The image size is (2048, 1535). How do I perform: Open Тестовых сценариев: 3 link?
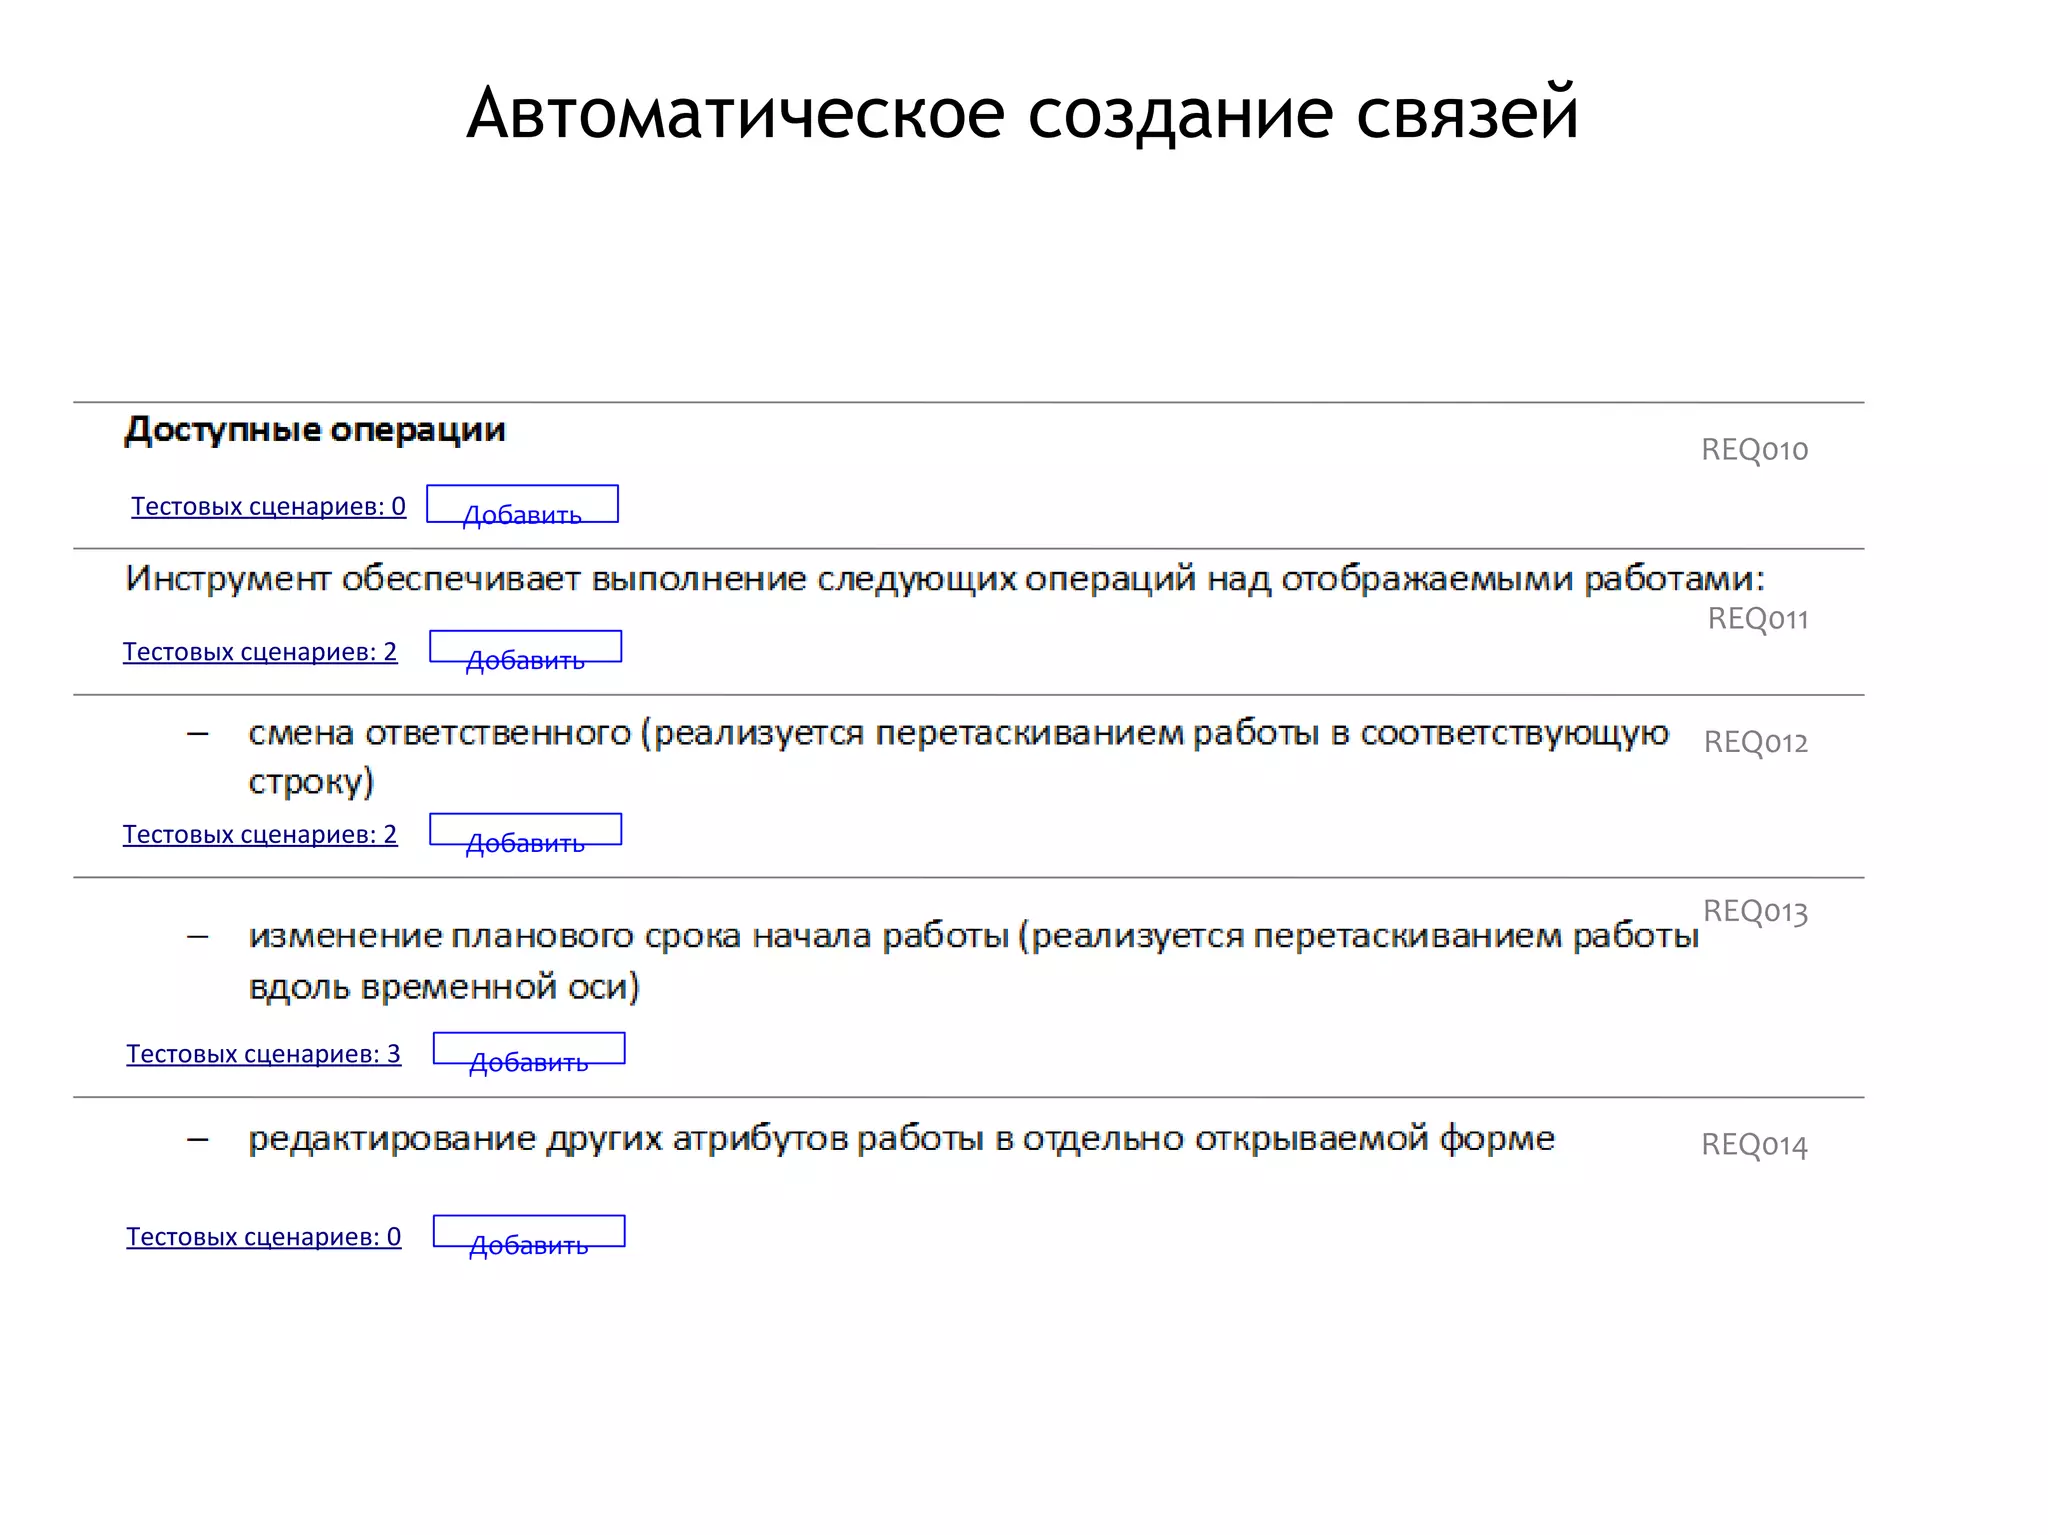tap(264, 1054)
